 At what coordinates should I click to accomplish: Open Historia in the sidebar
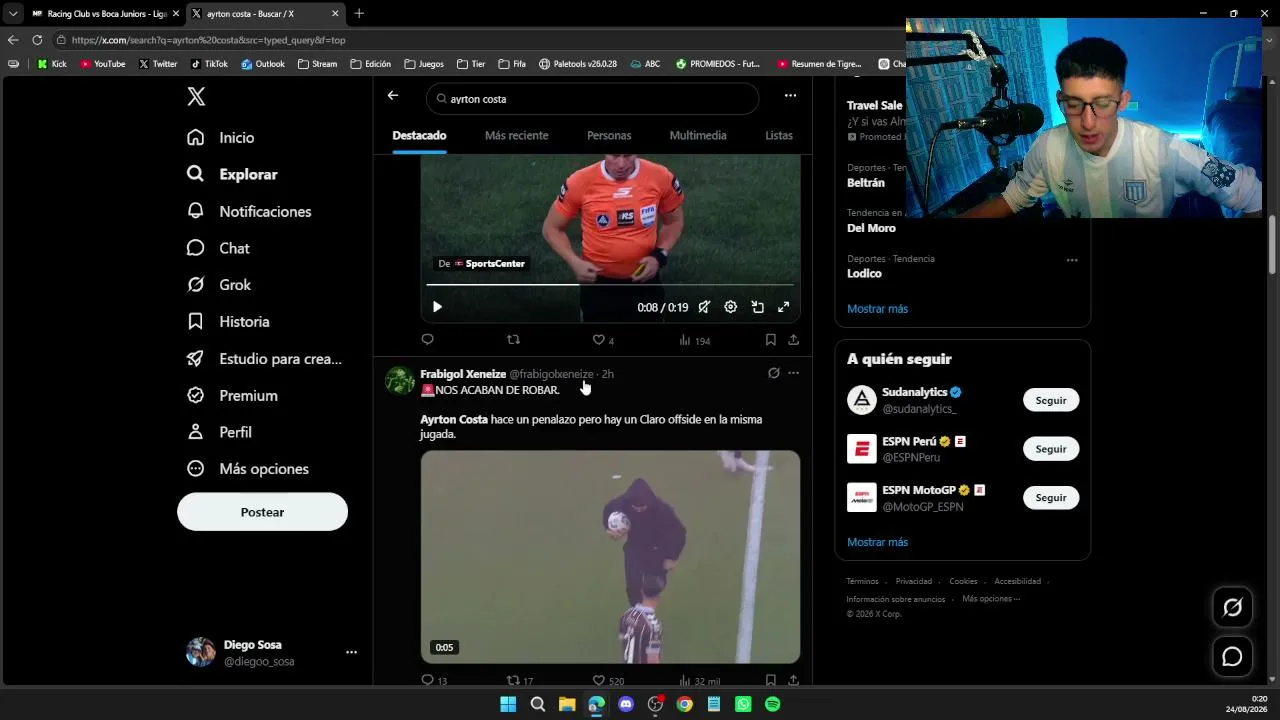point(228,322)
